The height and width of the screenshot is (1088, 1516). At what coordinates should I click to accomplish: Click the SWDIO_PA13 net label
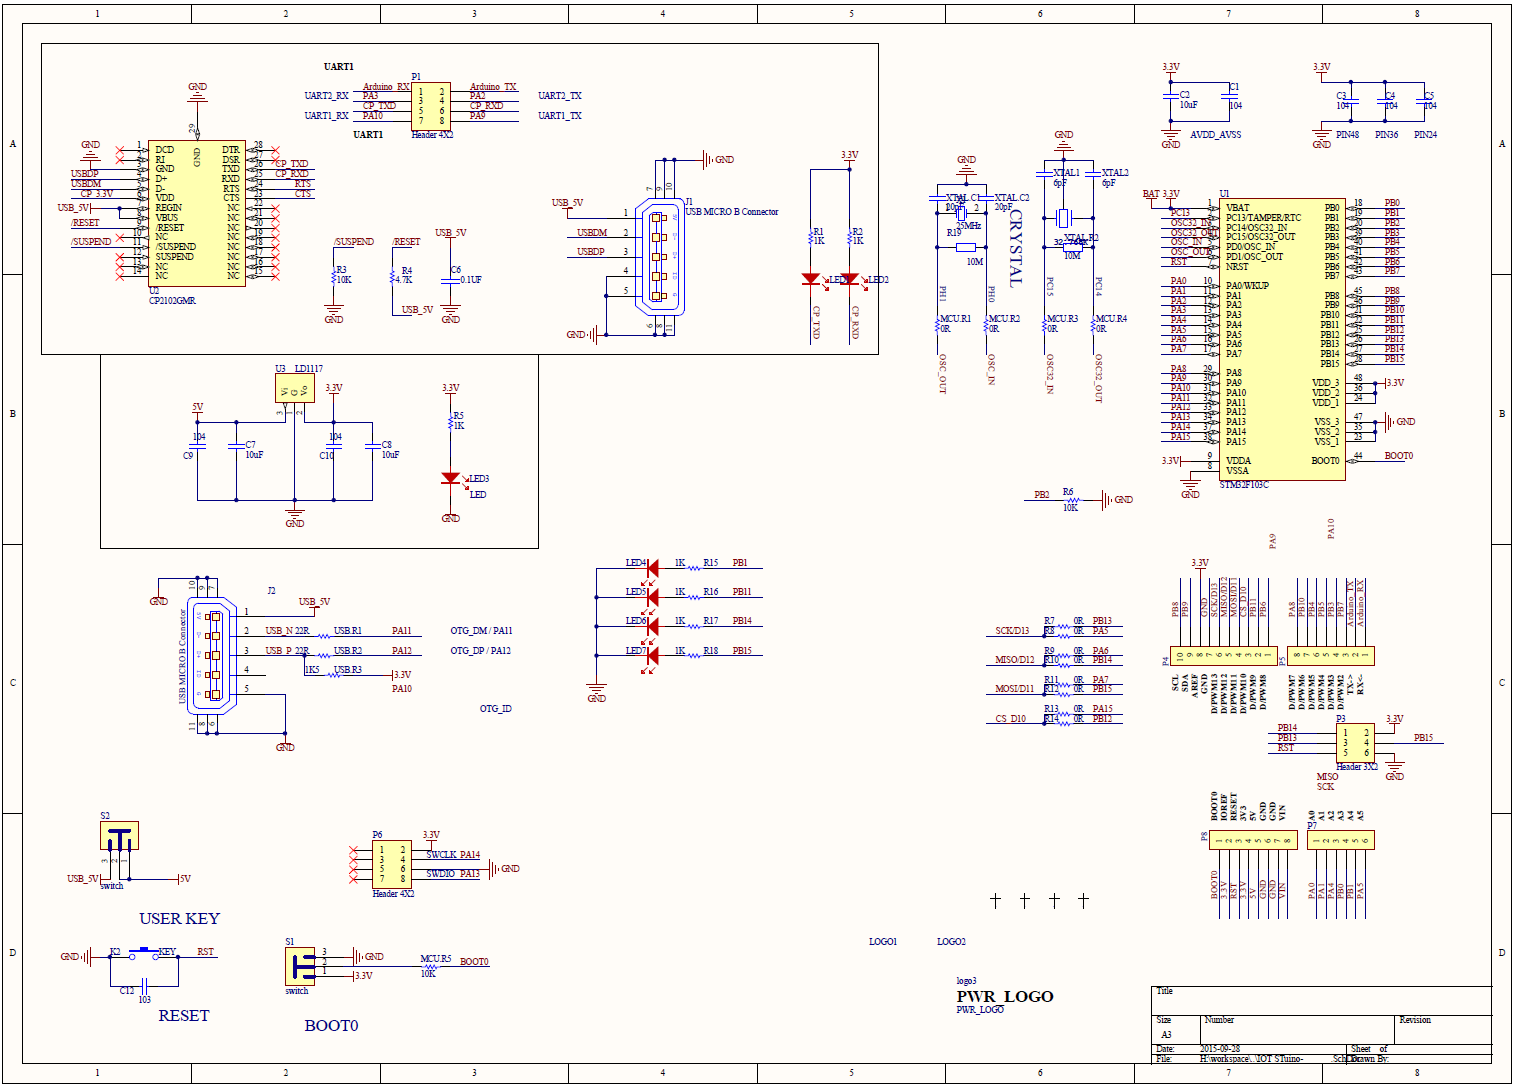click(453, 874)
